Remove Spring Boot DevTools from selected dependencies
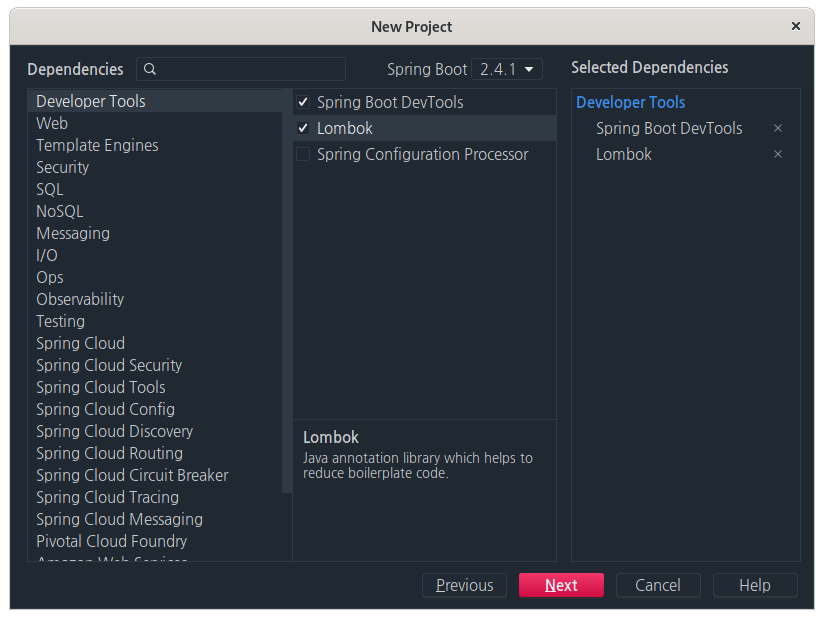824x619 pixels. pyautogui.click(x=778, y=128)
